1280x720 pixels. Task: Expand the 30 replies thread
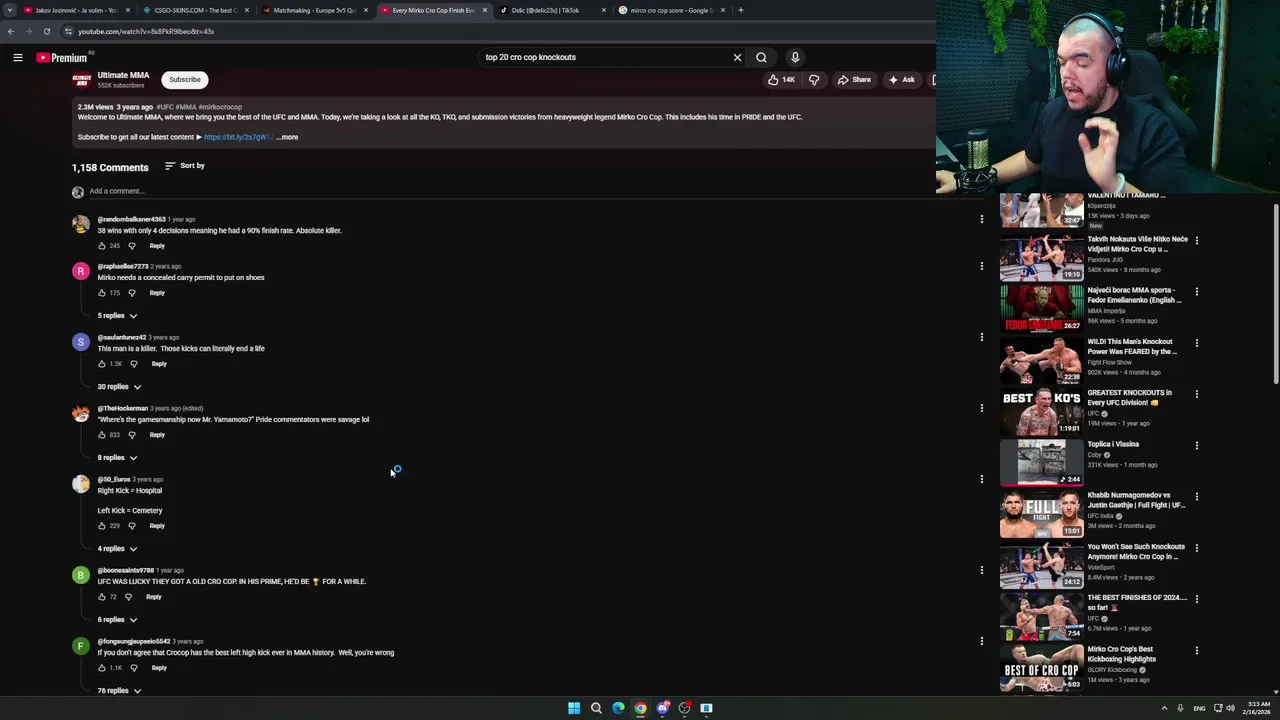[119, 387]
